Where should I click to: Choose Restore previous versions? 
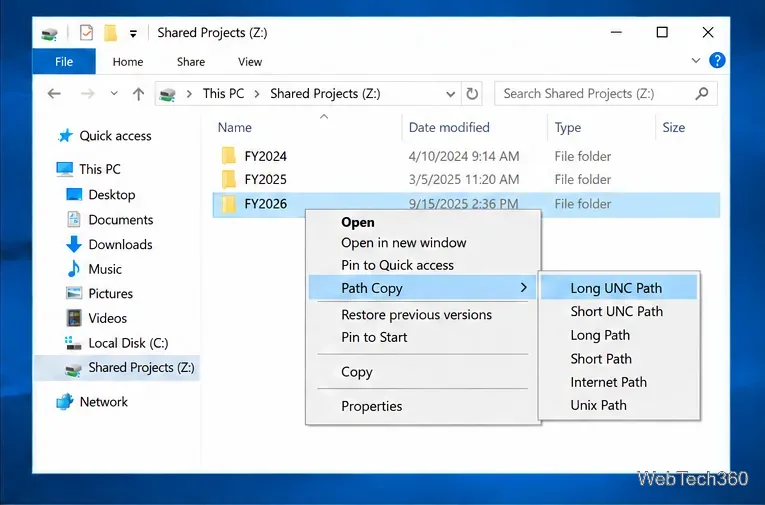pyautogui.click(x=416, y=315)
